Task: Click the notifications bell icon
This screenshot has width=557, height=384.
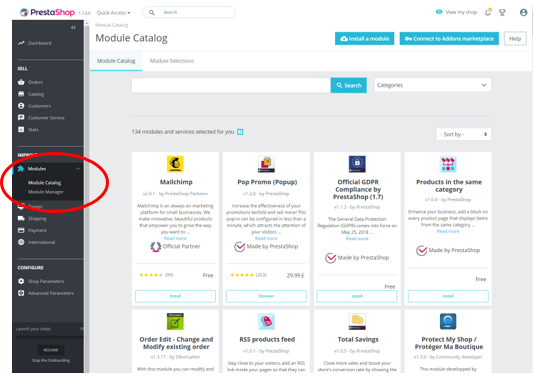Action: point(488,12)
